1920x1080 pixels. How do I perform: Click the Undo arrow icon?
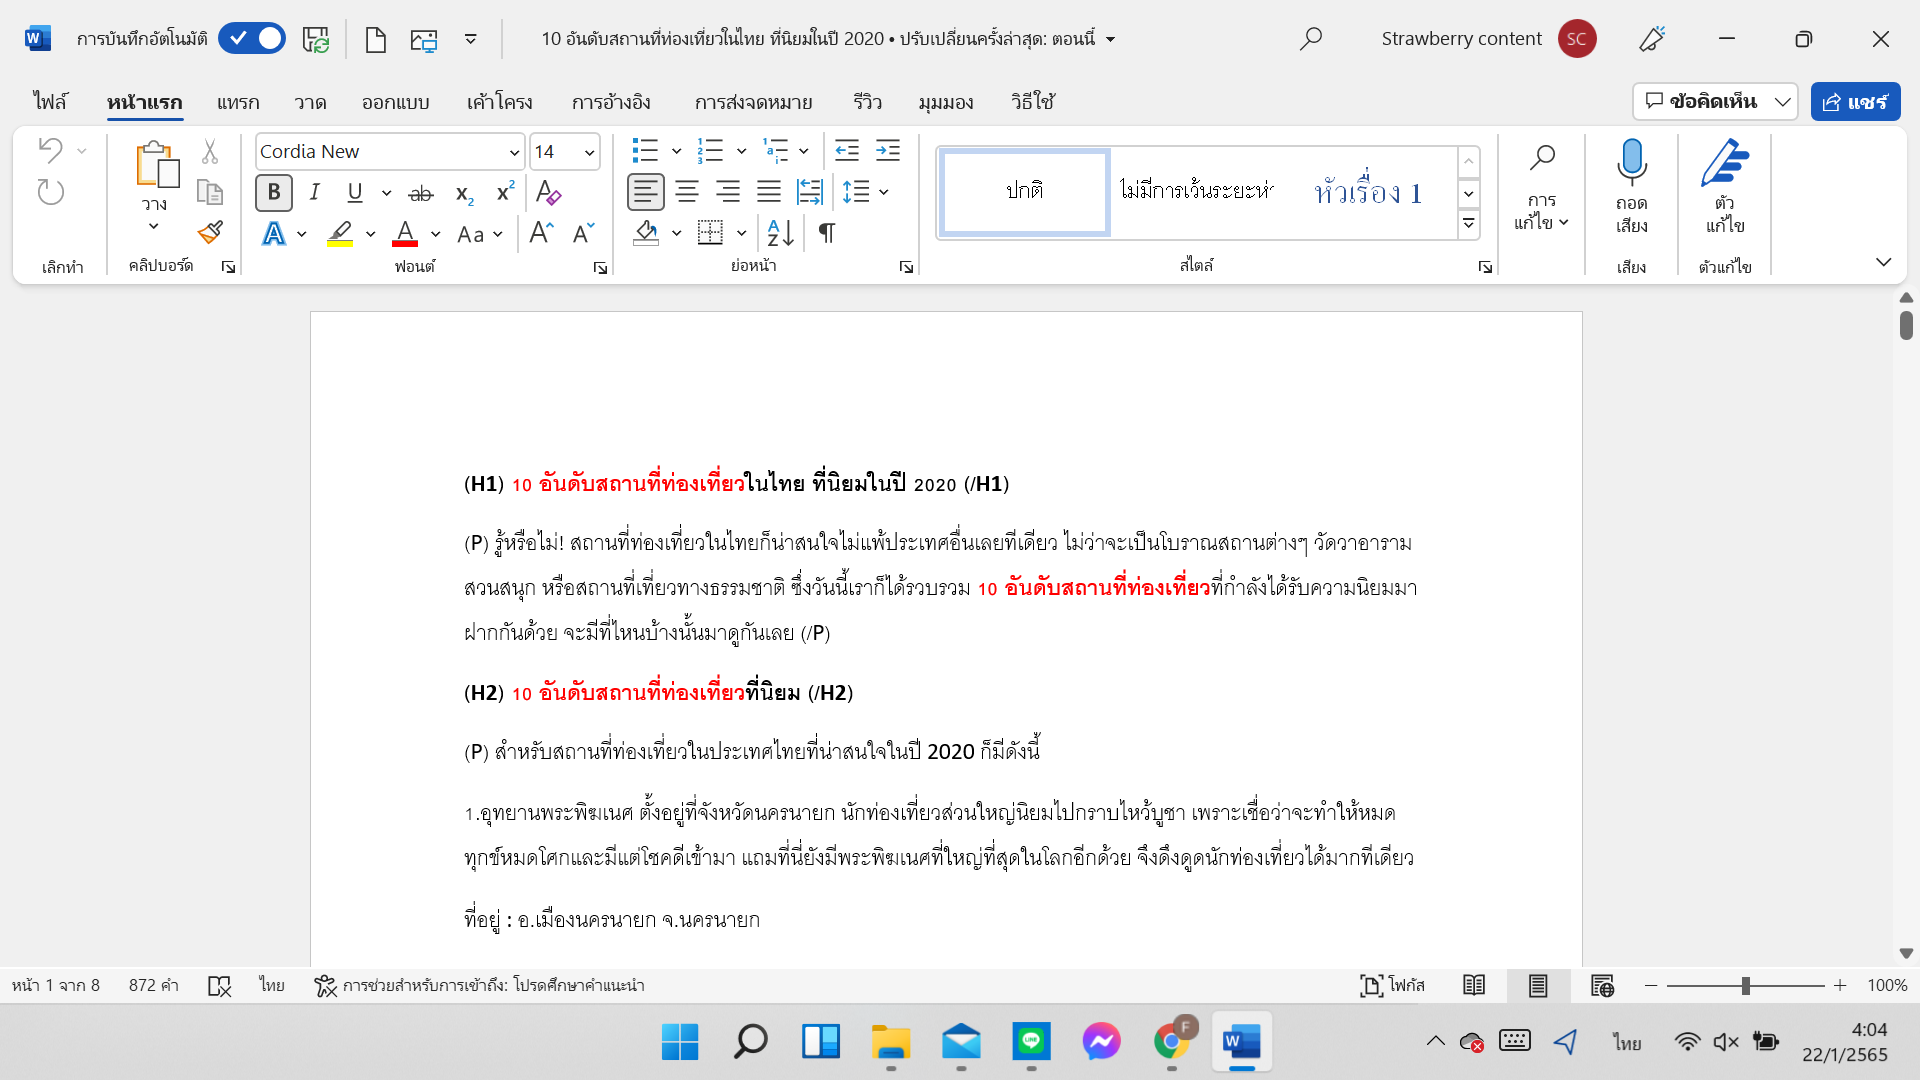pyautogui.click(x=51, y=150)
